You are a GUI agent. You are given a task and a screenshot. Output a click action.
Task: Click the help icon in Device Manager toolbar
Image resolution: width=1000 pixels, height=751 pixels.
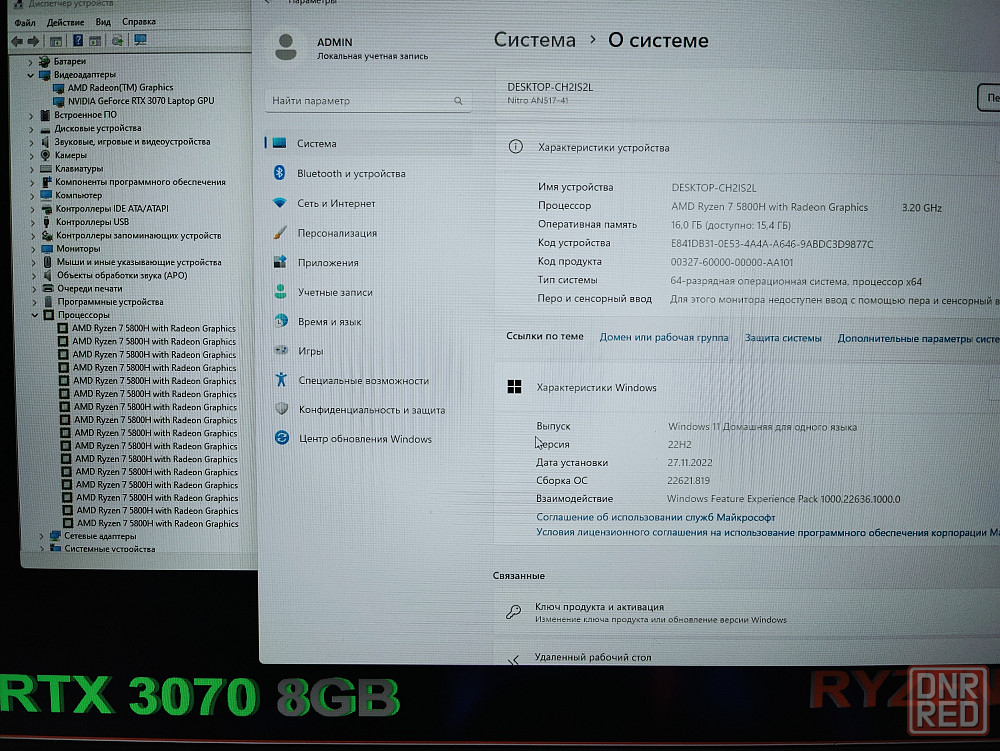[78, 41]
